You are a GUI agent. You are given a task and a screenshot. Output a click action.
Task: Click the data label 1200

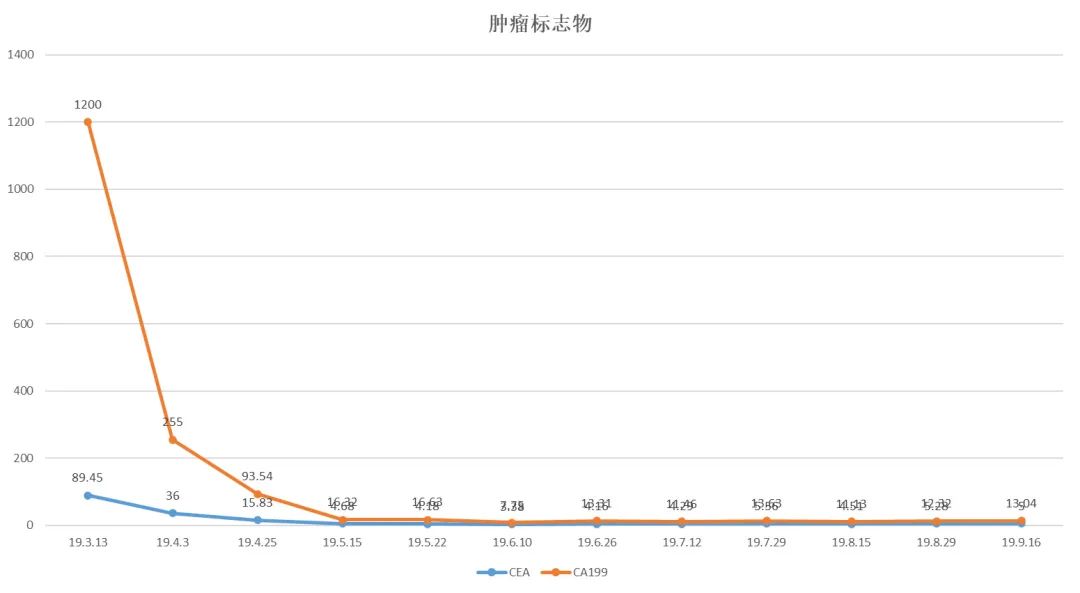click(88, 105)
